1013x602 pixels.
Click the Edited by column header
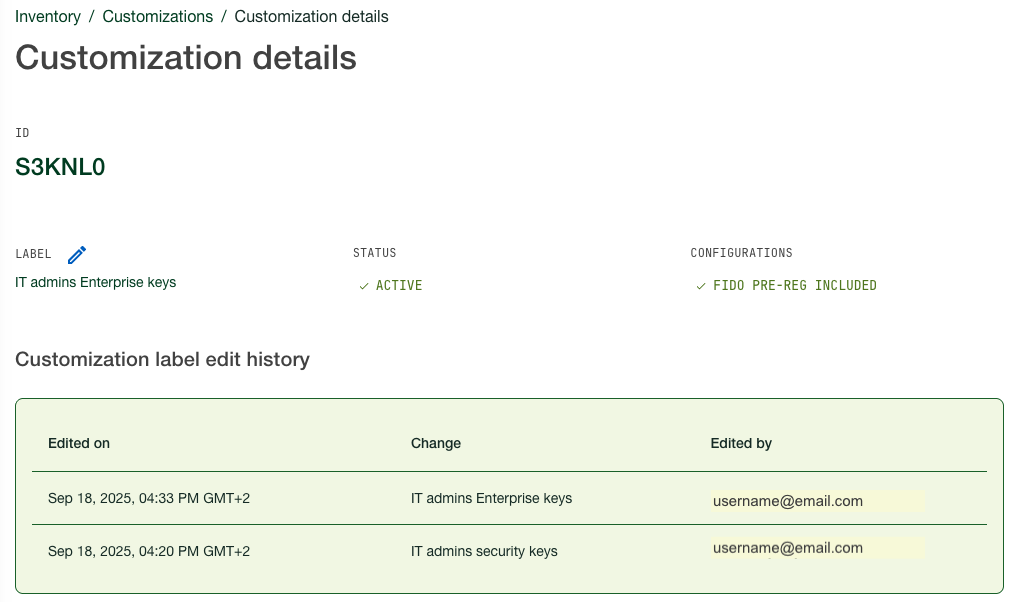point(741,443)
